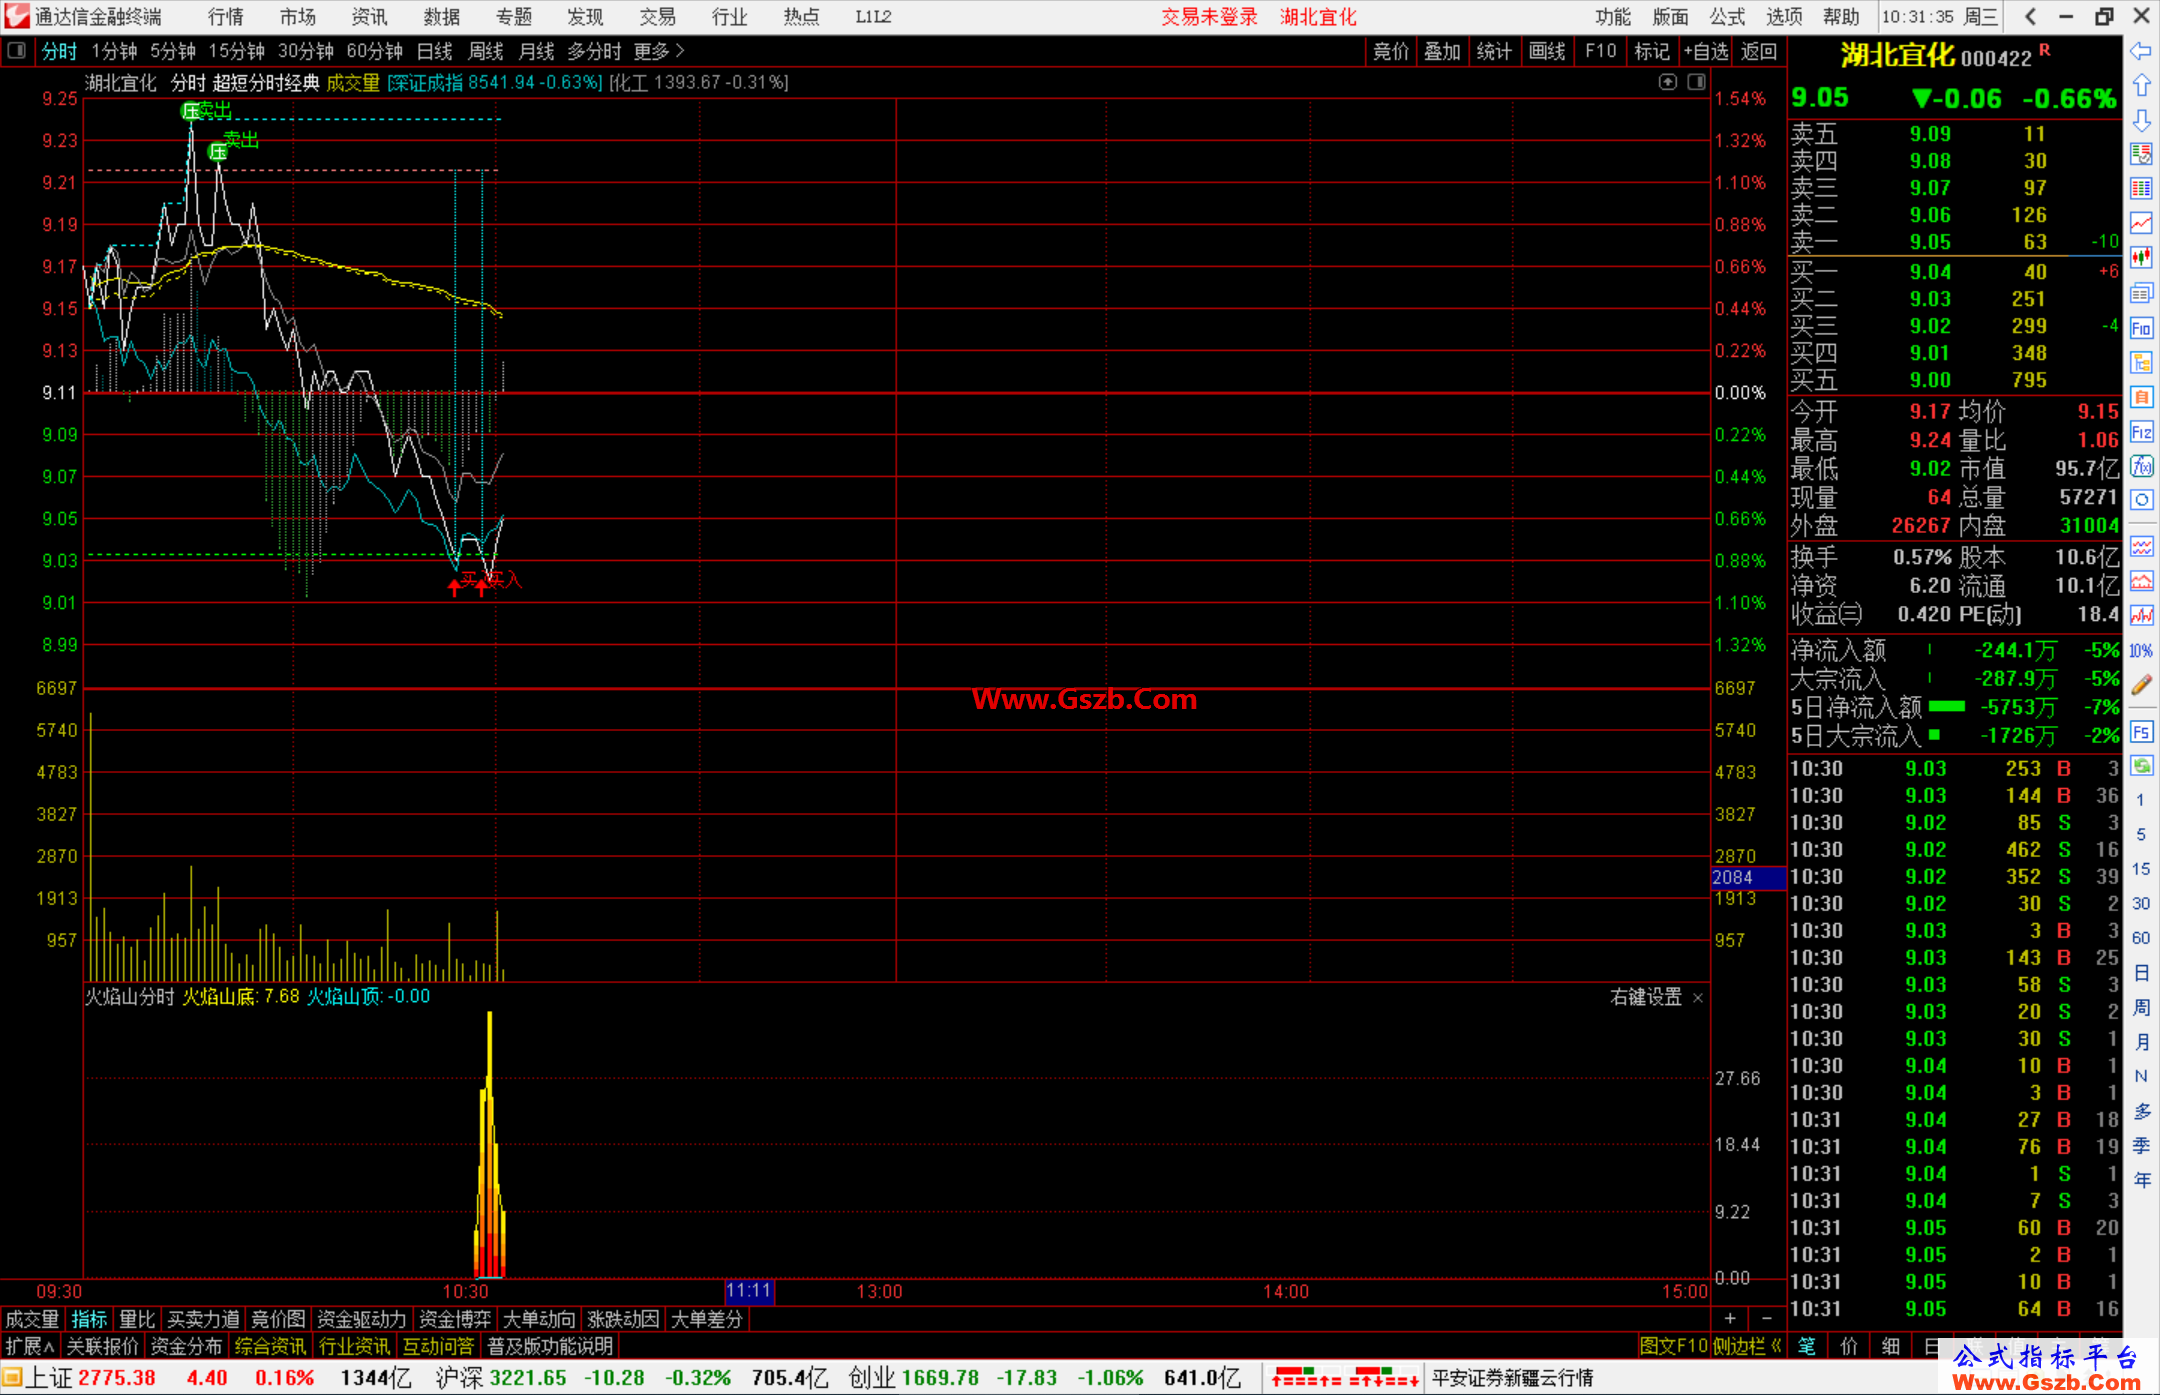Click the green refresh icon in the right sidebar
The height and width of the screenshot is (1395, 2160).
click(2141, 766)
